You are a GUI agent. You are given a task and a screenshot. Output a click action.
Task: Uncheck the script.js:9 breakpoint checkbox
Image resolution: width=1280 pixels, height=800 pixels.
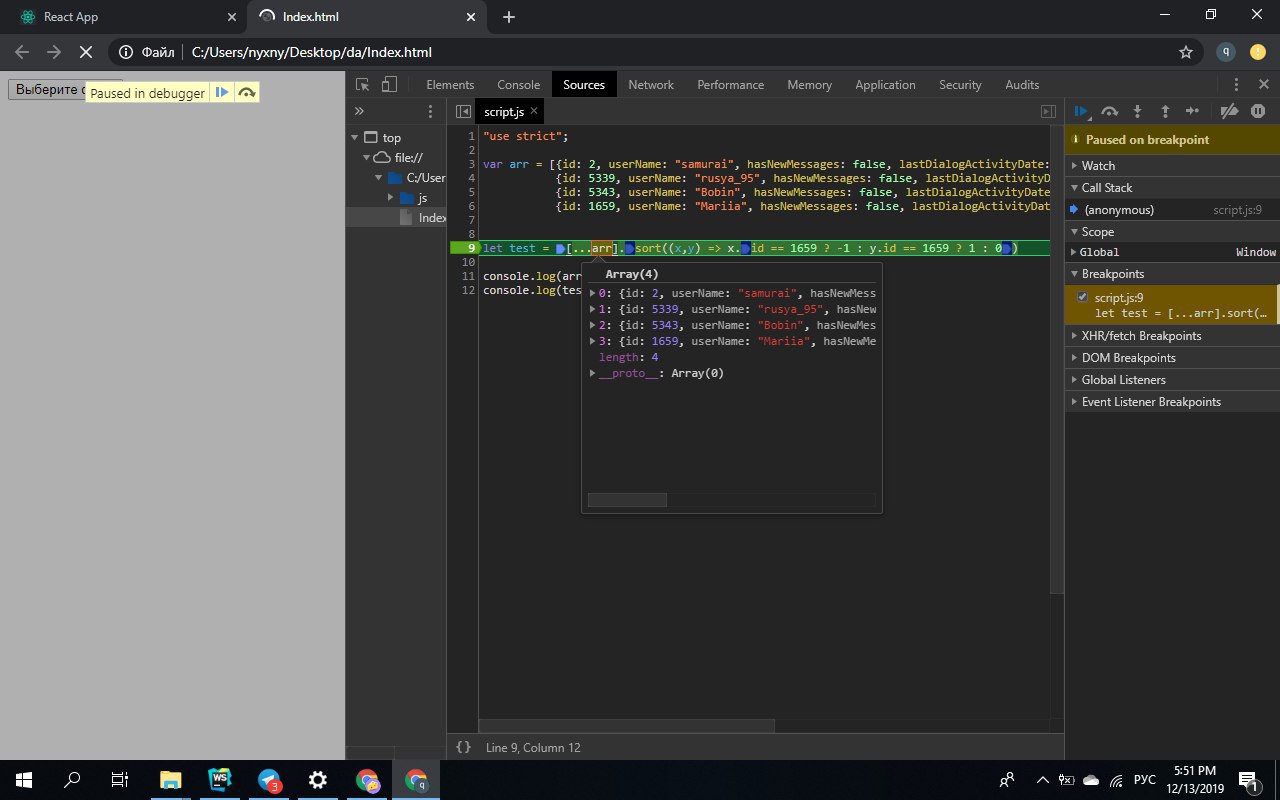point(1082,297)
